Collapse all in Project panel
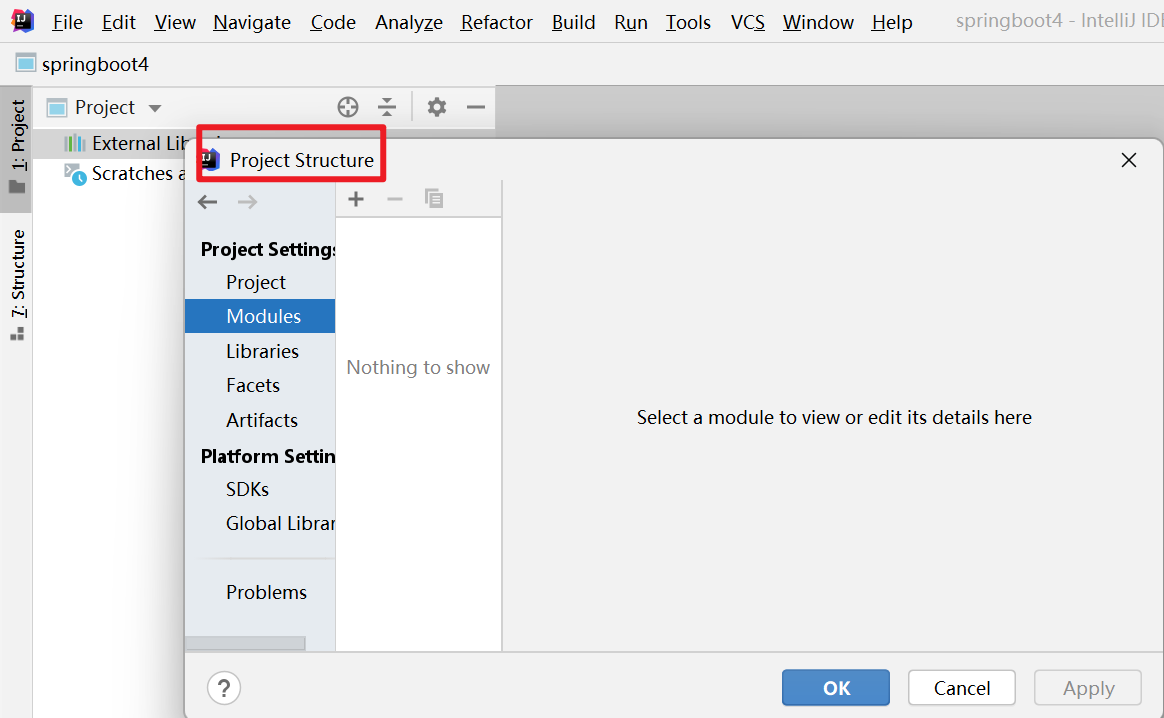This screenshot has width=1164, height=718. click(387, 108)
